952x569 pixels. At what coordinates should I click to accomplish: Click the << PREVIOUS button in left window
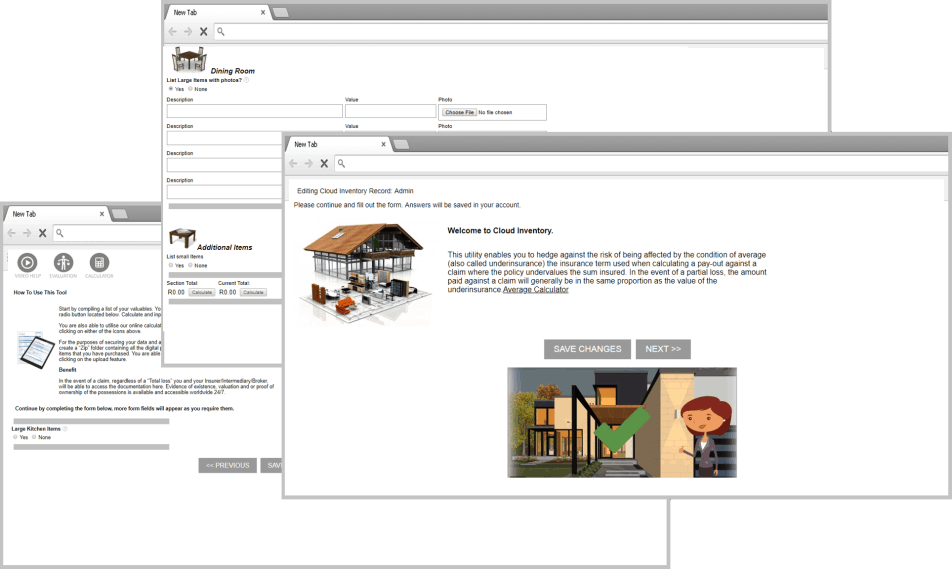(x=228, y=465)
